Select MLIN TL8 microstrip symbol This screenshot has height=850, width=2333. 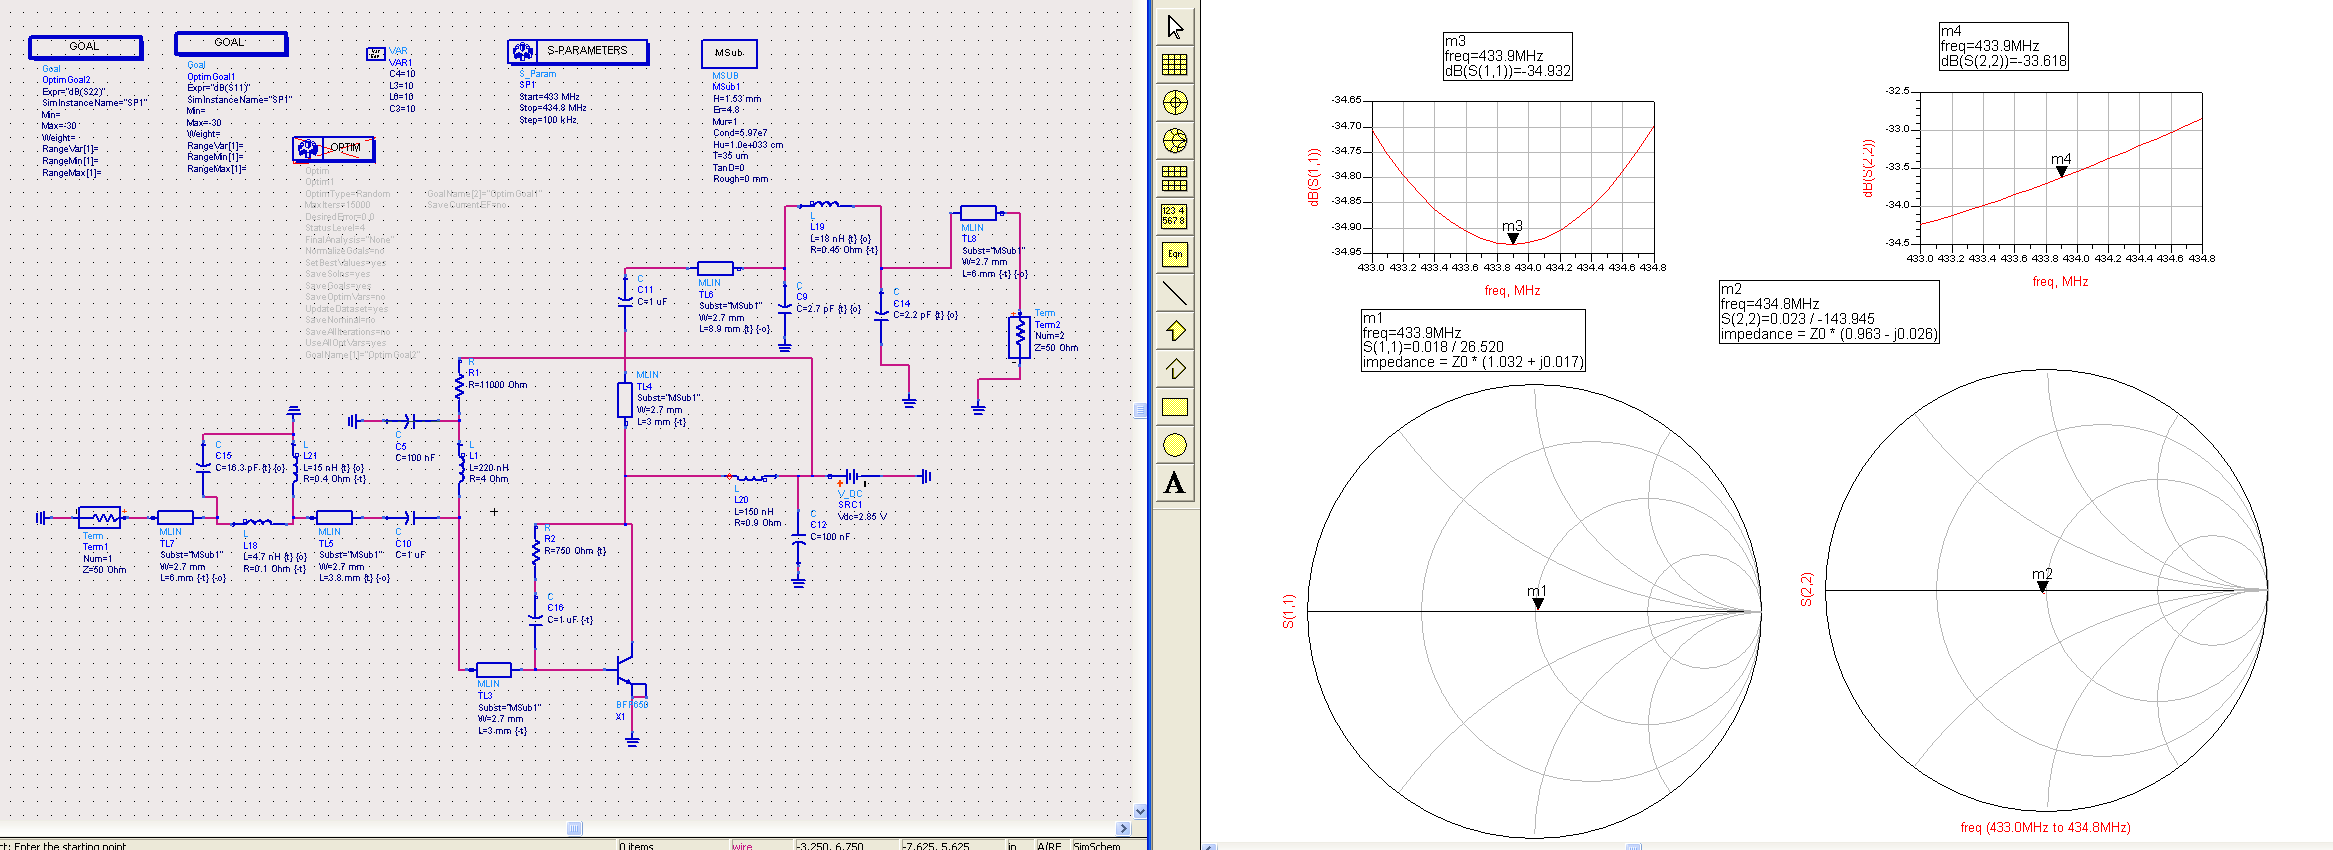click(x=979, y=212)
